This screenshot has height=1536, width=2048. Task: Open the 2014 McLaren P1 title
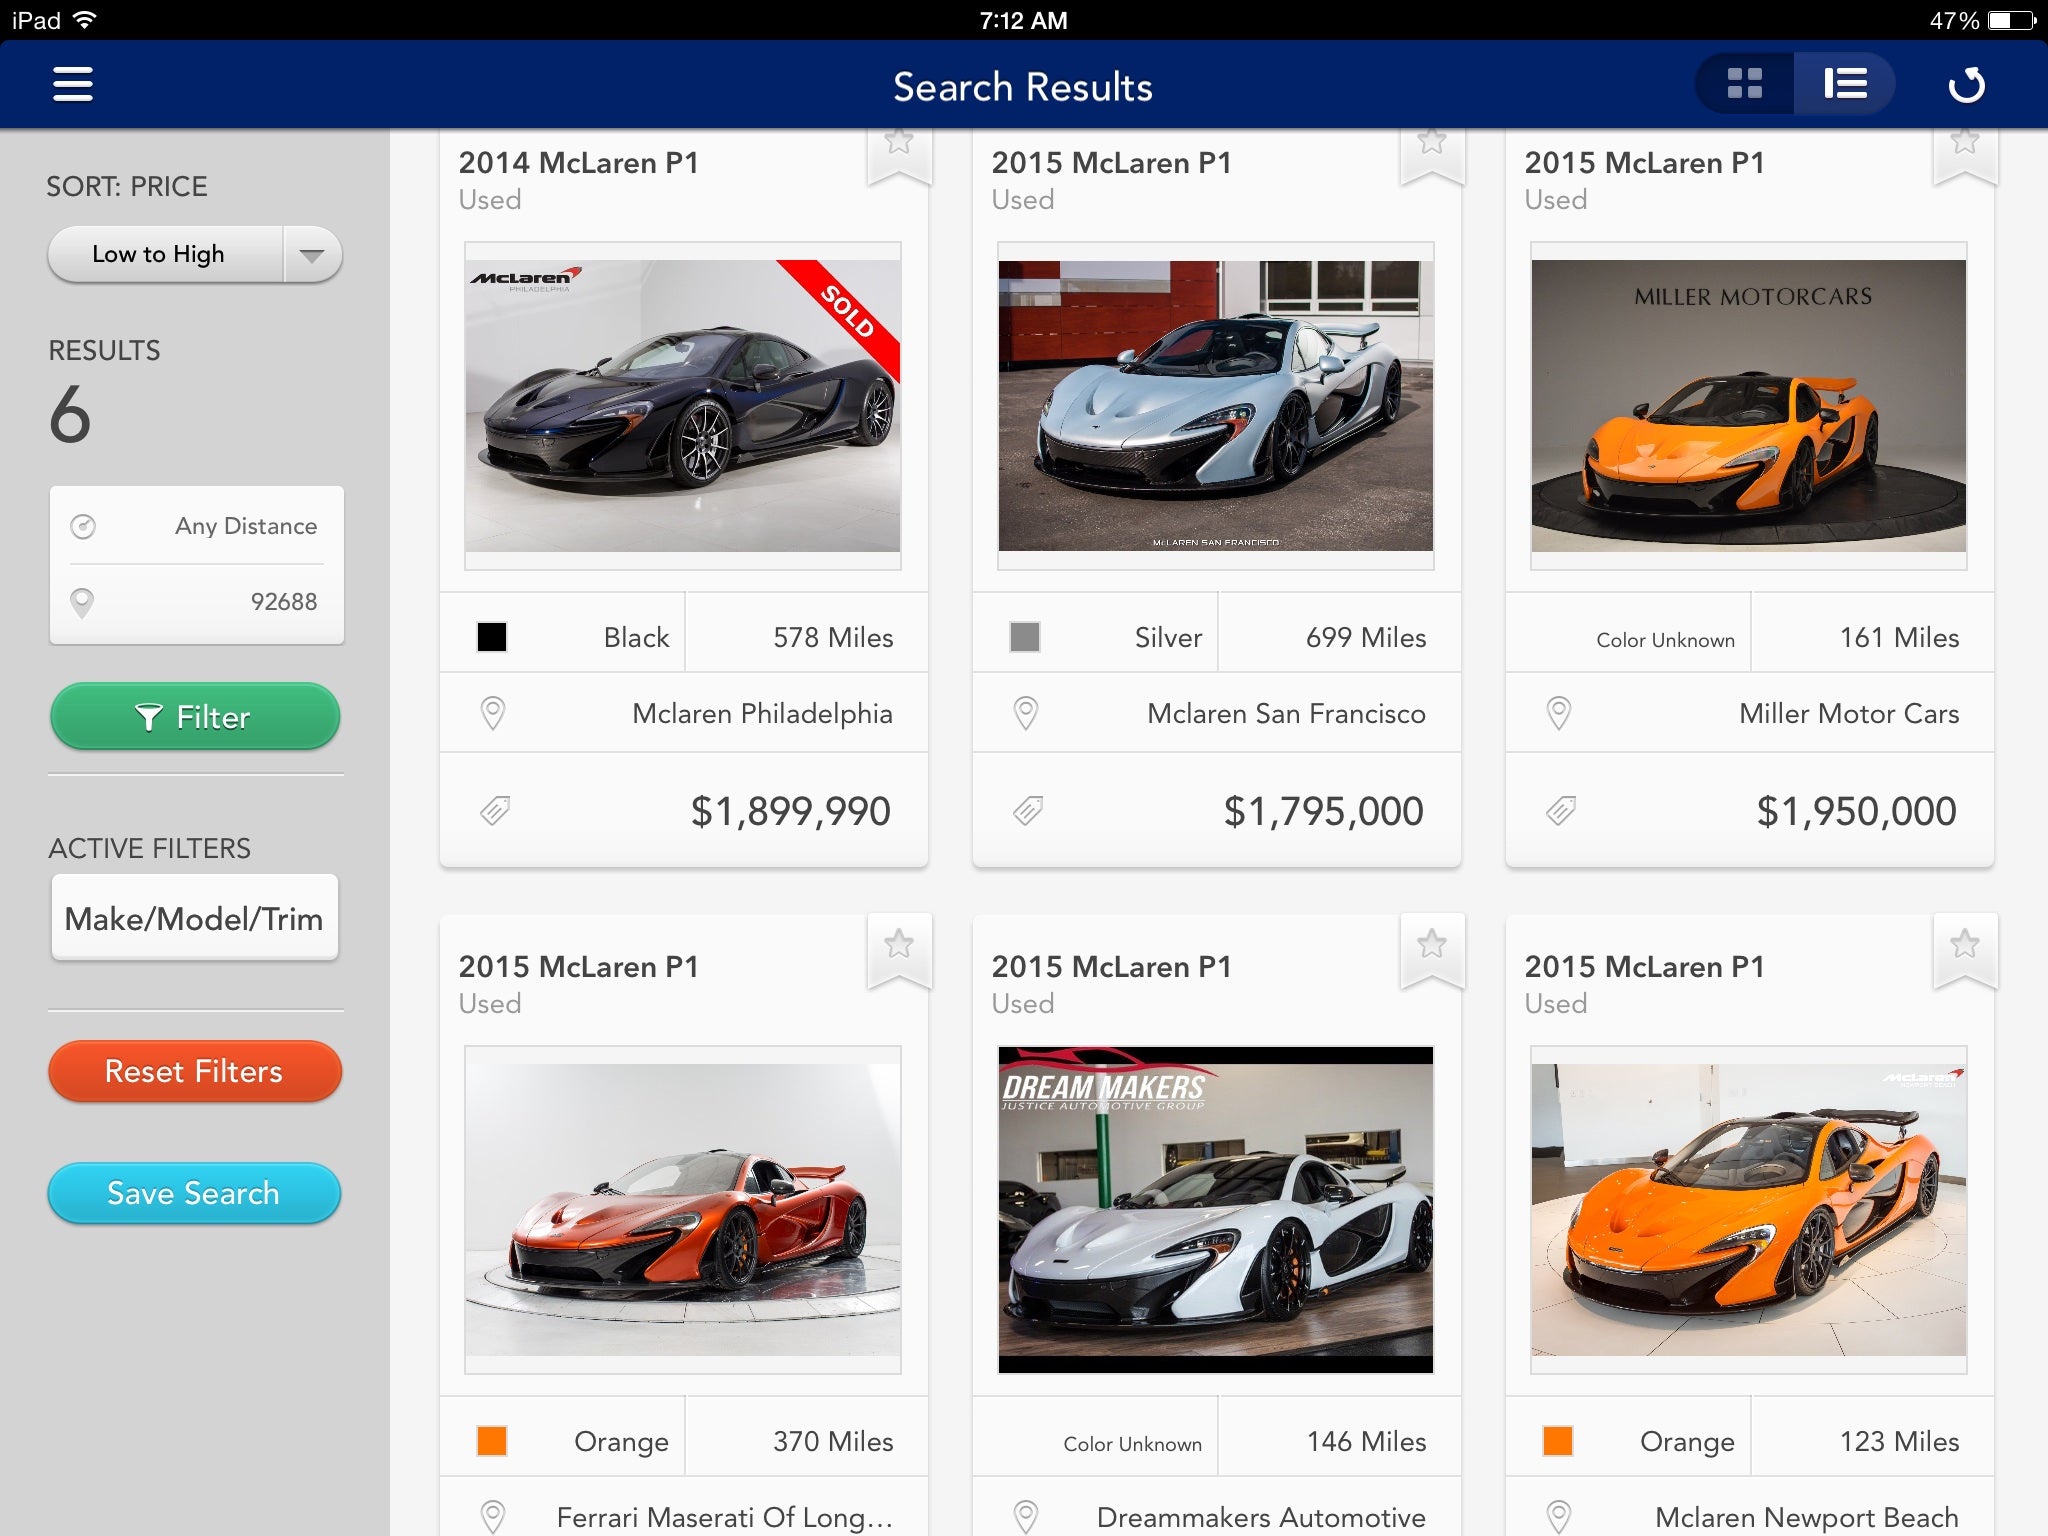point(579,163)
